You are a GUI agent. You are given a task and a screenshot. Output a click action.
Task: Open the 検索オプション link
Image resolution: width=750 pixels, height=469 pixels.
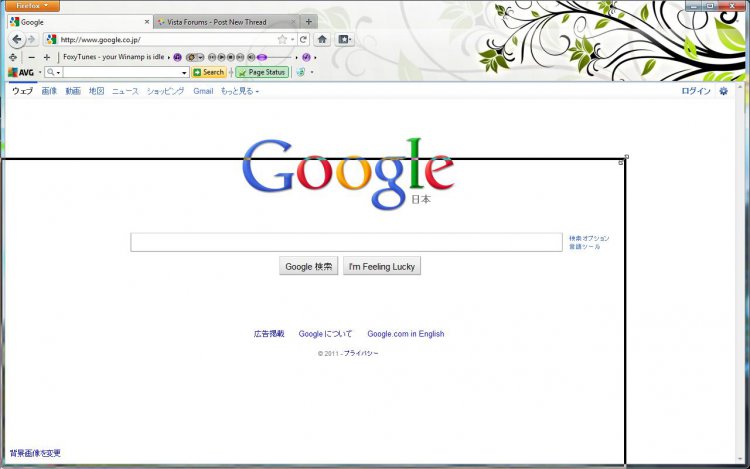click(589, 238)
